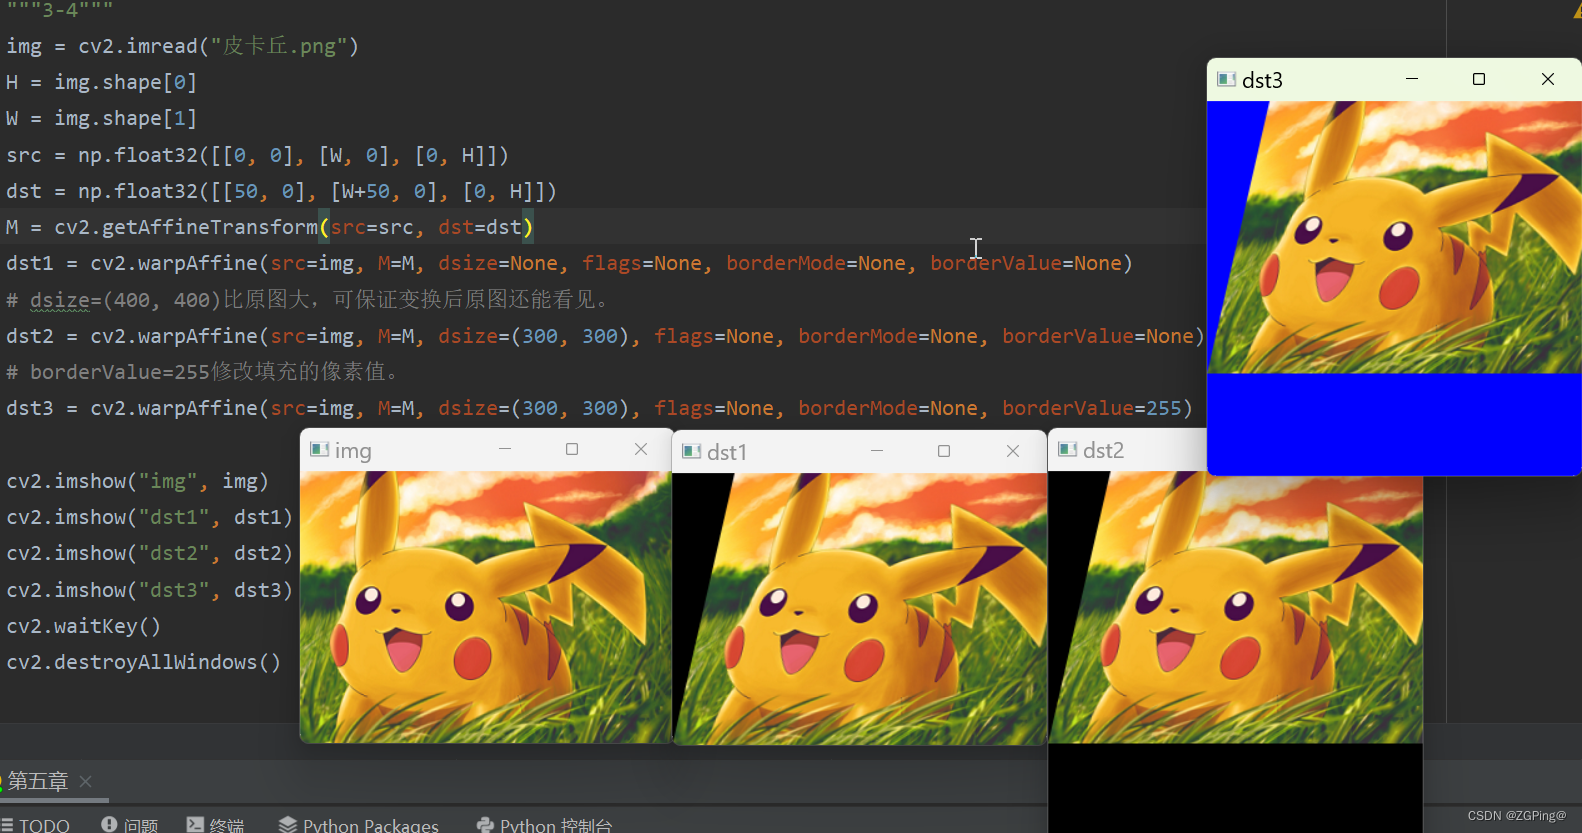This screenshot has width=1582, height=833.
Task: Click the dst1 = cv2.warpAffine code line
Action: (569, 263)
